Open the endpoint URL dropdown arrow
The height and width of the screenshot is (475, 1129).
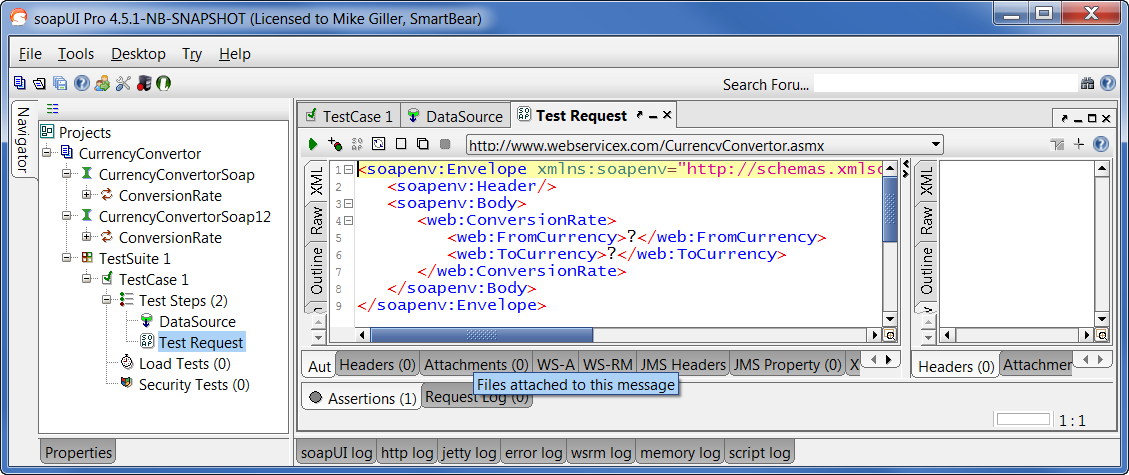tap(935, 145)
